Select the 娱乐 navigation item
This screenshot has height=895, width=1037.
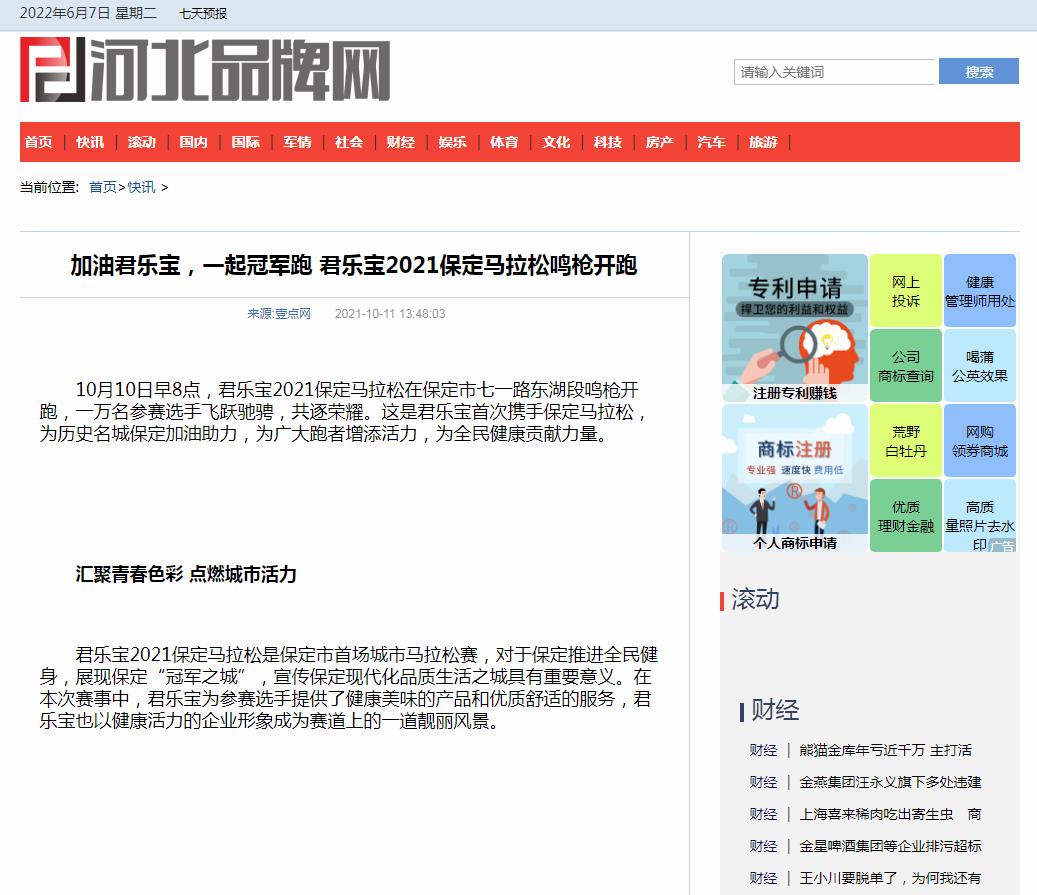click(x=452, y=142)
